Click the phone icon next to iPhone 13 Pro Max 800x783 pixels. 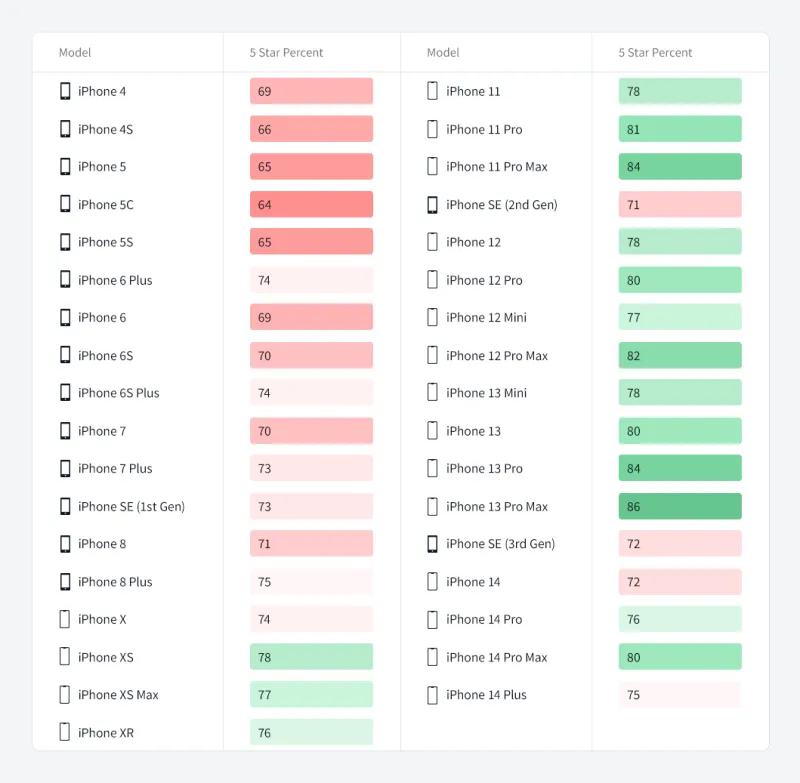tap(433, 506)
